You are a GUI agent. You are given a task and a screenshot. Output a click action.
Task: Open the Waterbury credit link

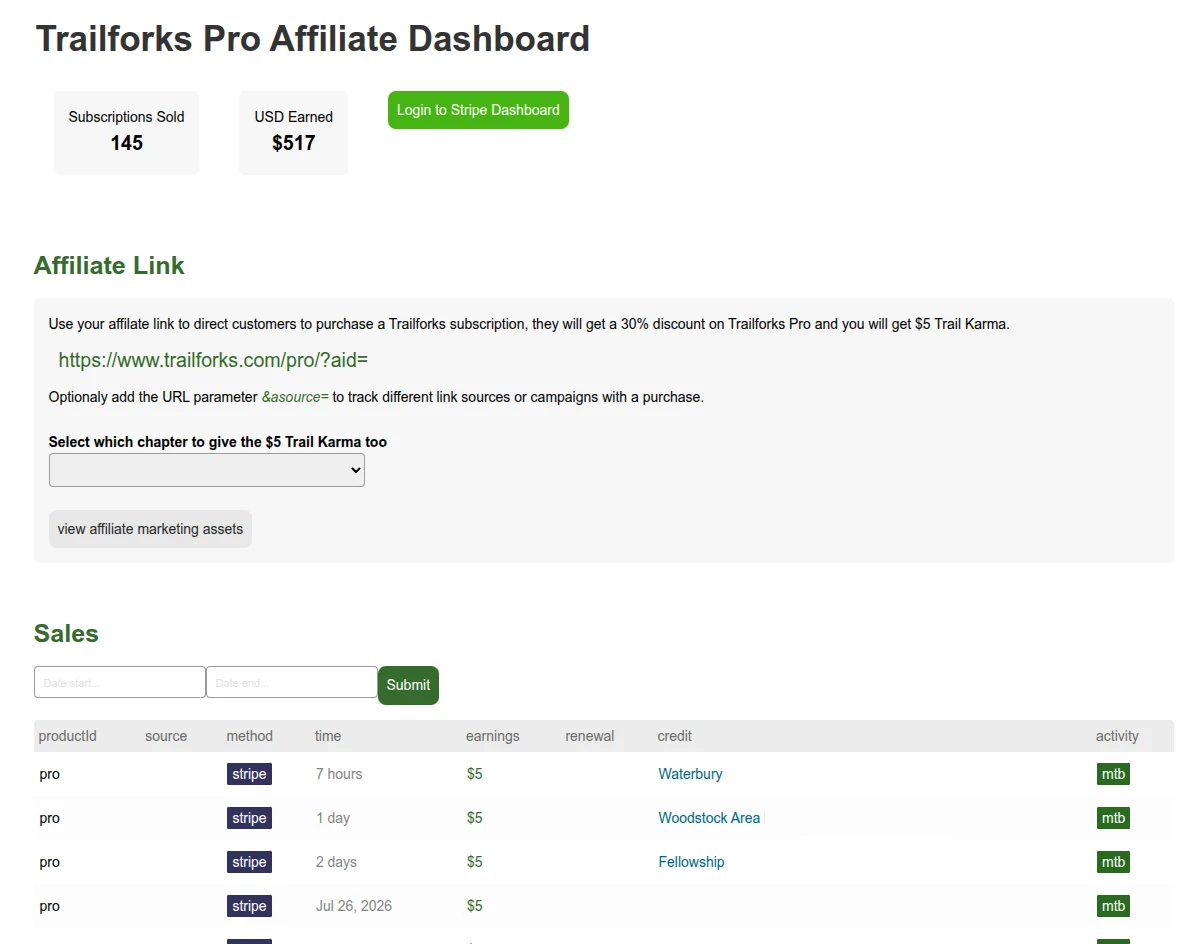tap(690, 774)
